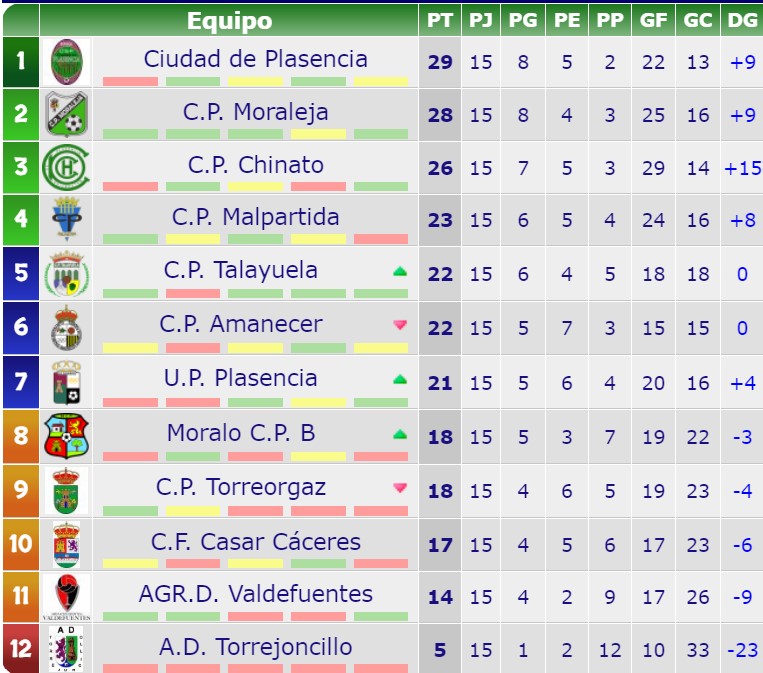Viewport: 763px width, 673px height.
Task: Click the DG goal difference header
Action: (x=742, y=20)
